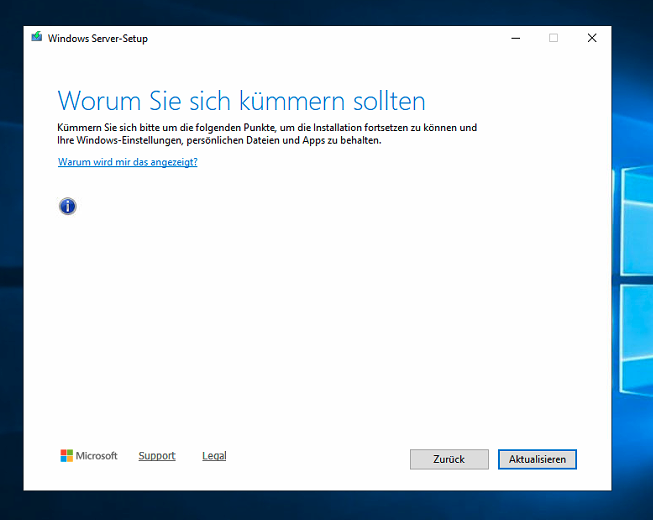Viewport: 653px width, 520px height.
Task: Open the 'Warum wird mir das angezeigt?' link
Action: (x=127, y=162)
